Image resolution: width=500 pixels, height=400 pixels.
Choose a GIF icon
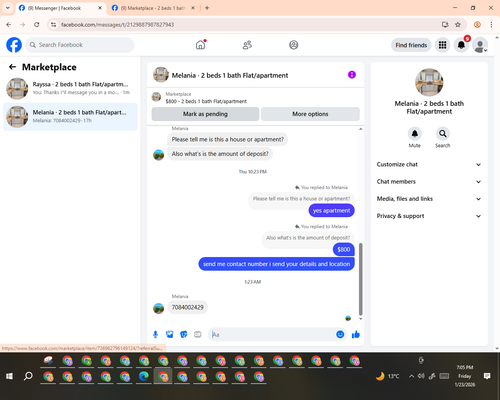(x=198, y=334)
